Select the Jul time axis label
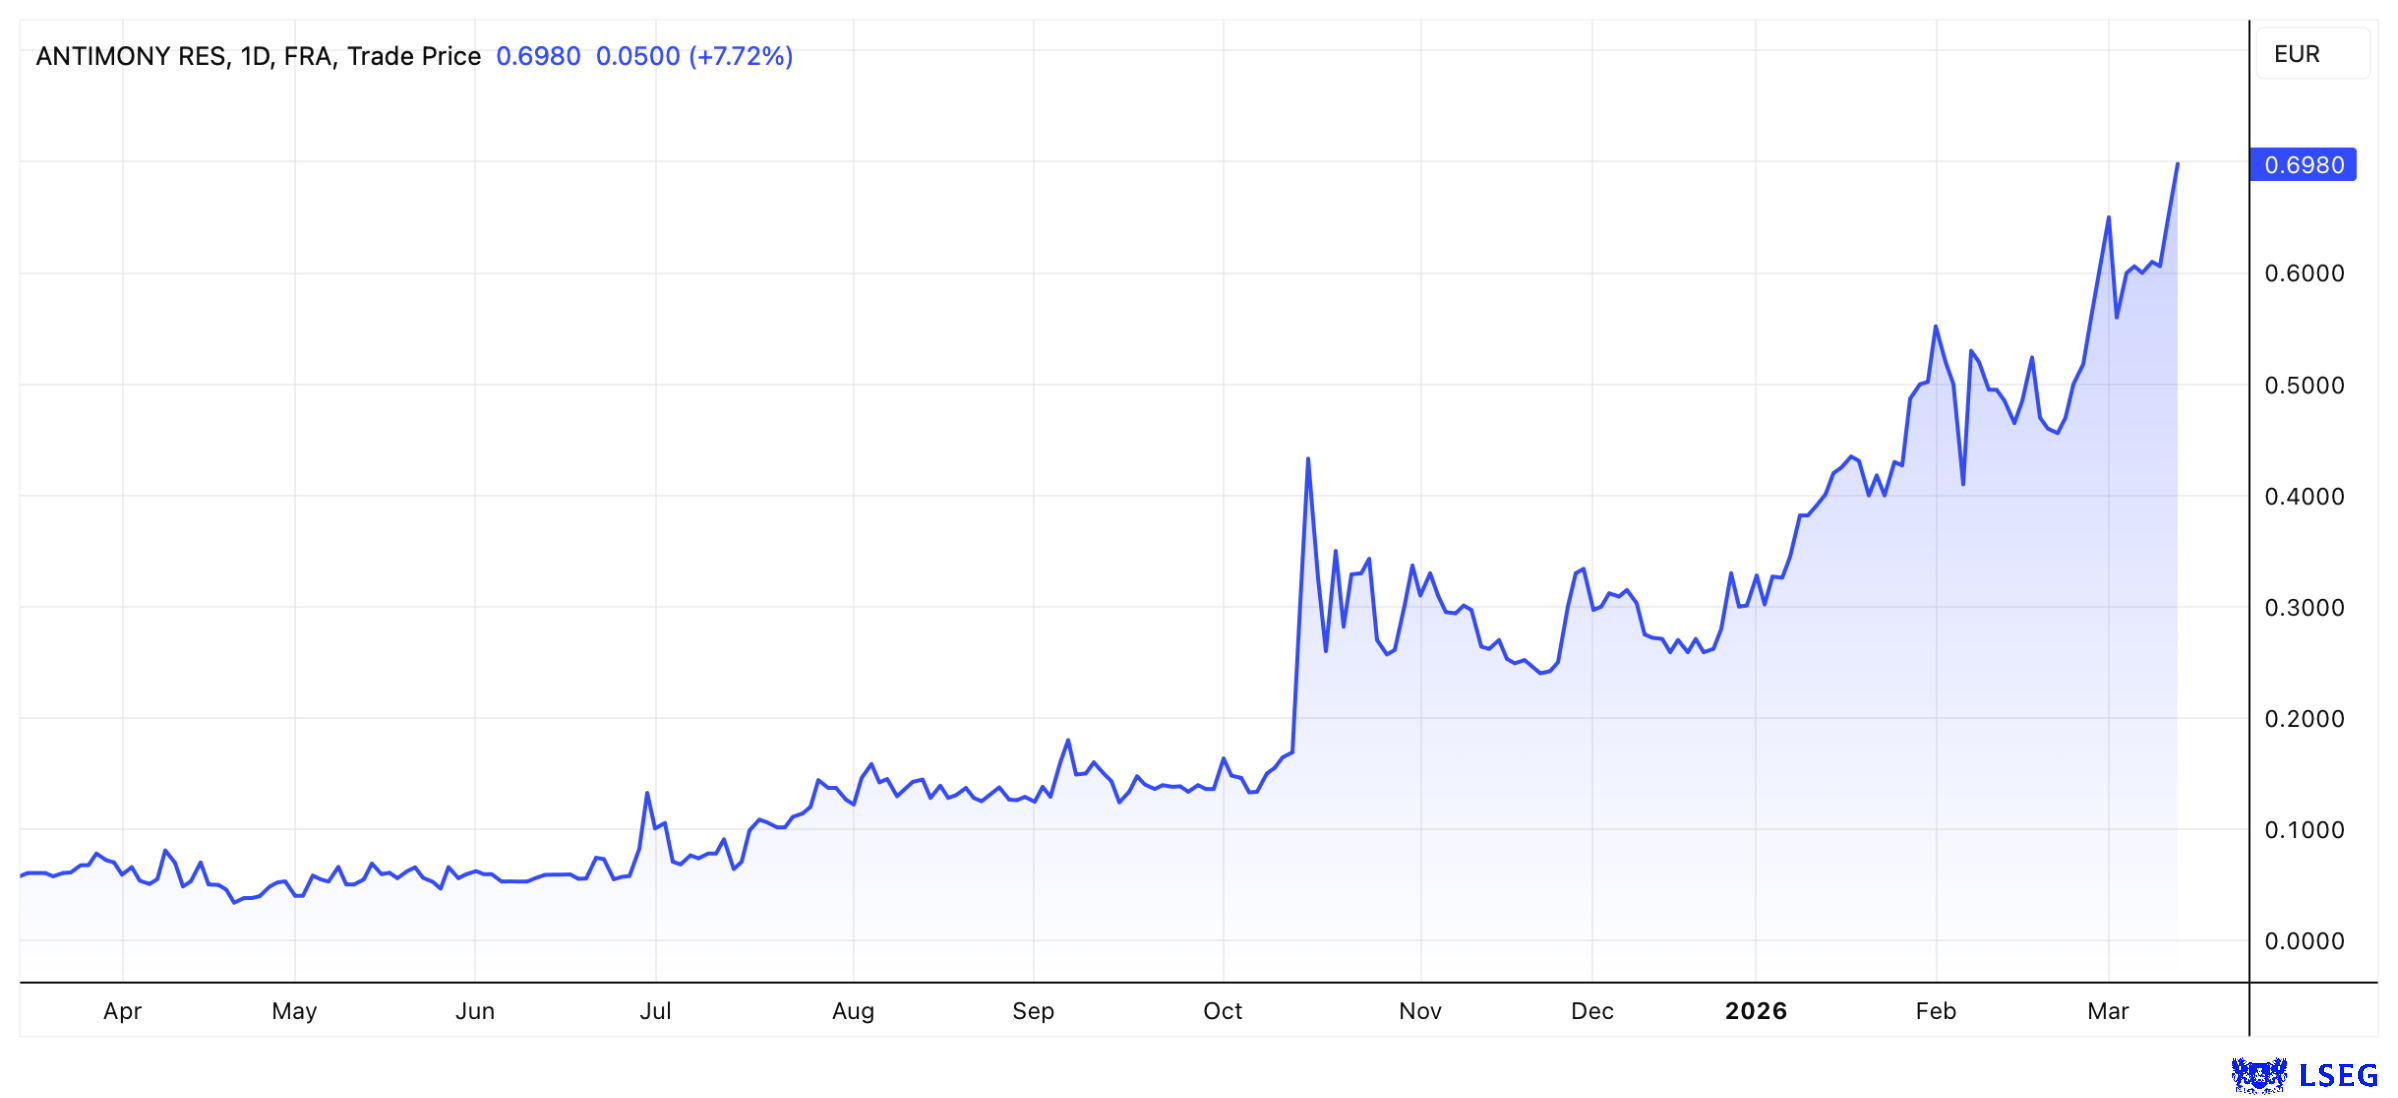The image size is (2398, 1098). click(655, 1011)
